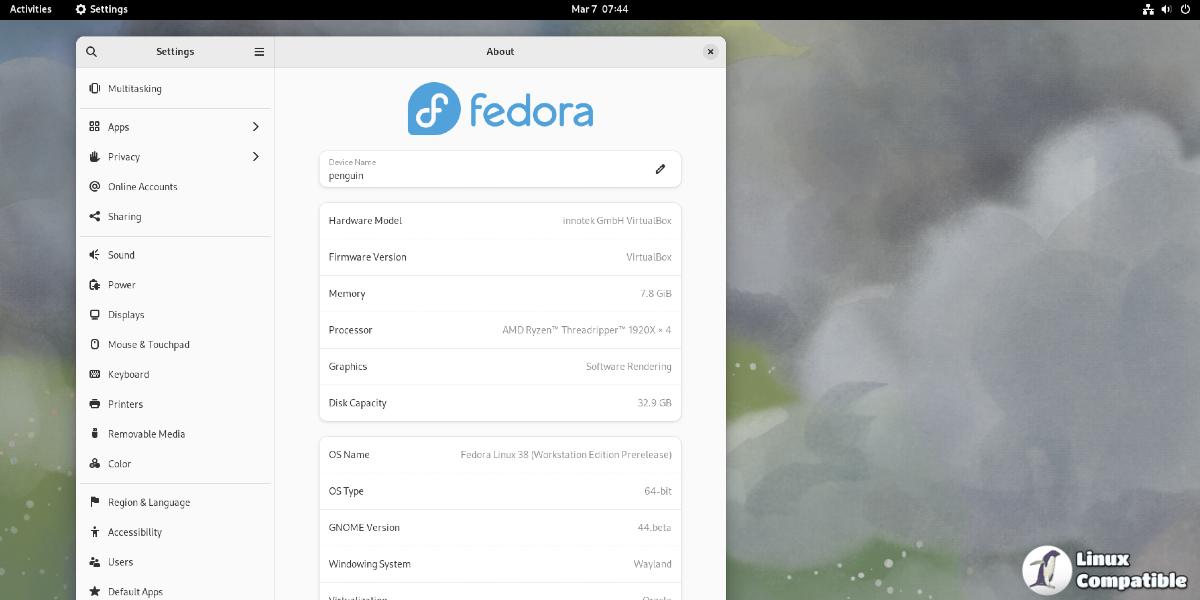
Task: Click the Device Name field
Action: pos(480,169)
